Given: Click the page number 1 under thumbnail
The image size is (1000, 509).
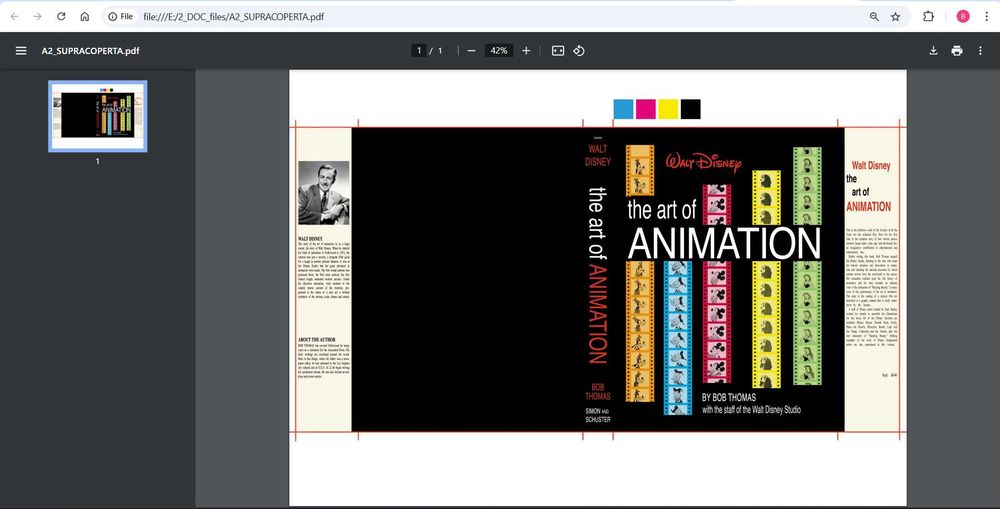Looking at the screenshot, I should tap(98, 161).
